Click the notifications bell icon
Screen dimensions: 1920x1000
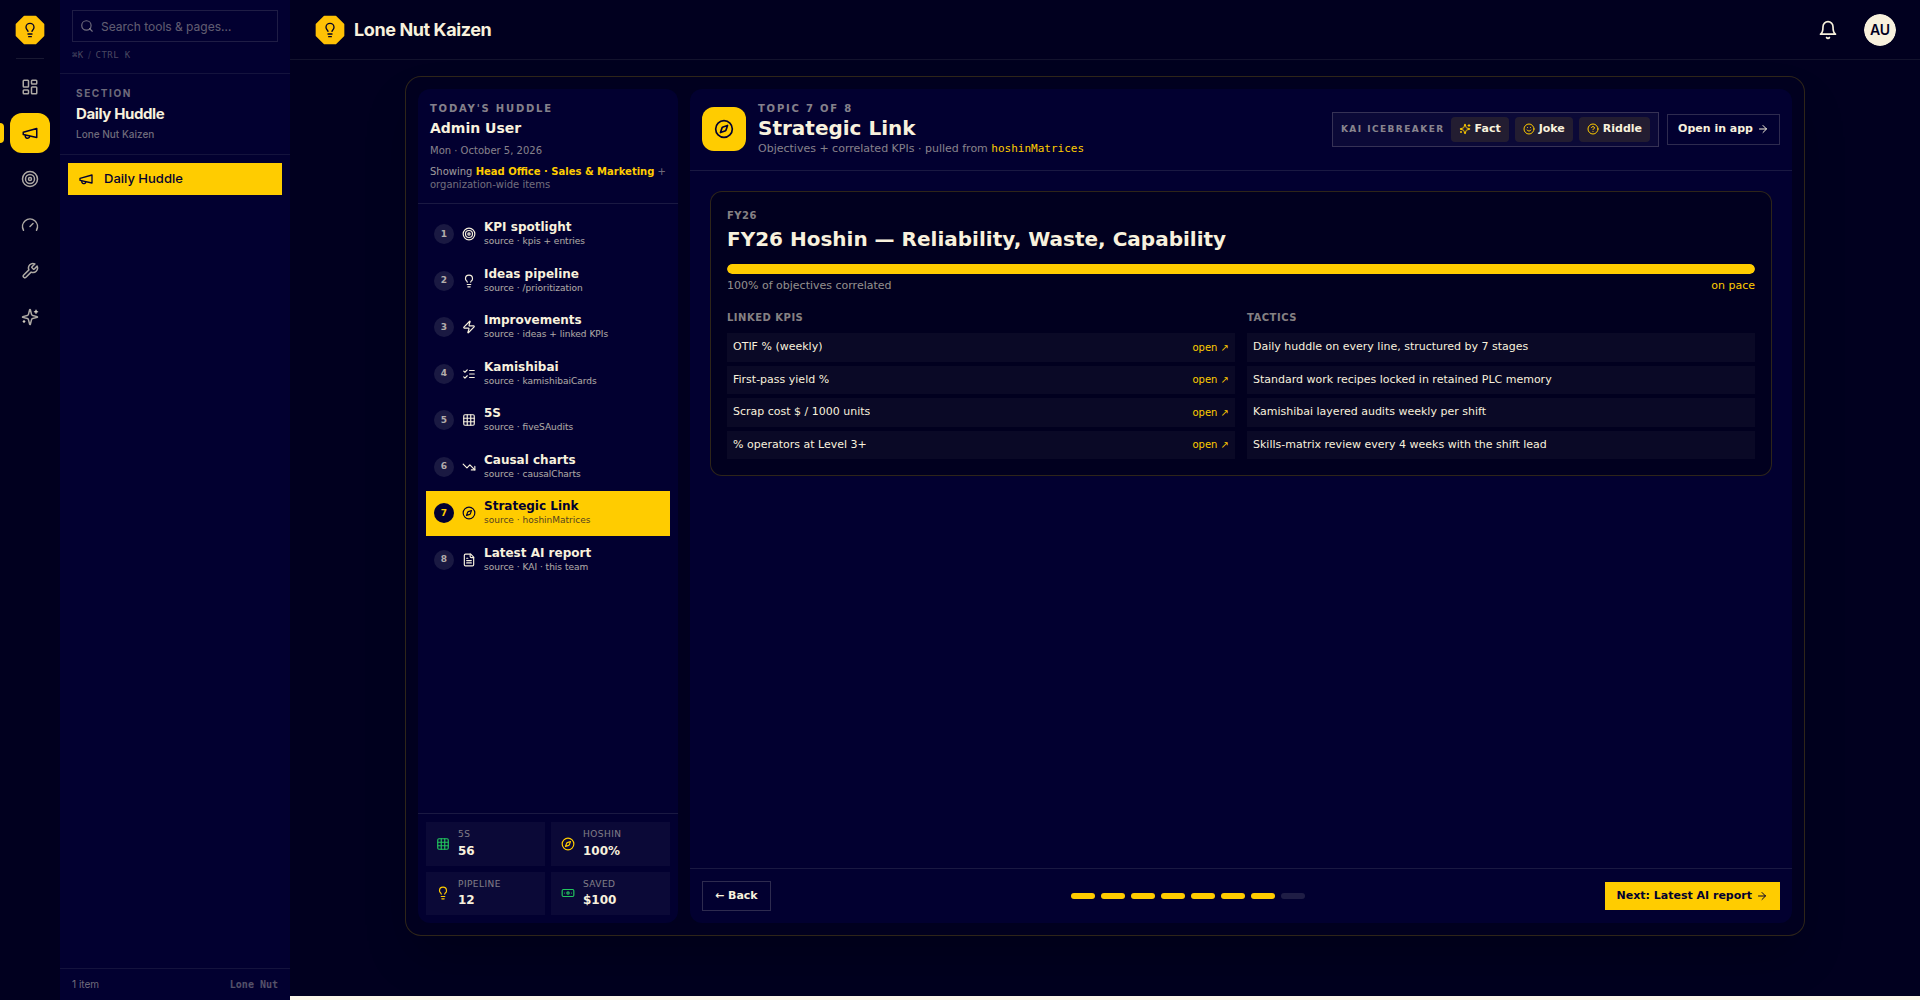point(1828,30)
